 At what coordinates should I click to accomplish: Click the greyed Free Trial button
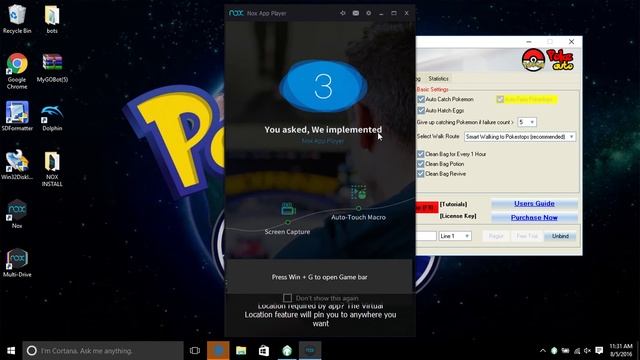pos(527,236)
